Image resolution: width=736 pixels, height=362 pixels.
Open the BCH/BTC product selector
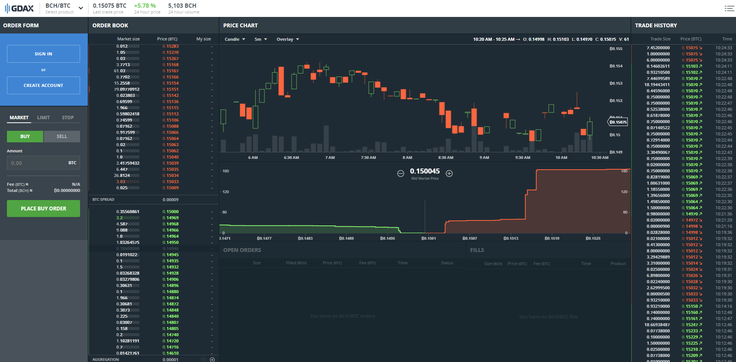coord(64,8)
